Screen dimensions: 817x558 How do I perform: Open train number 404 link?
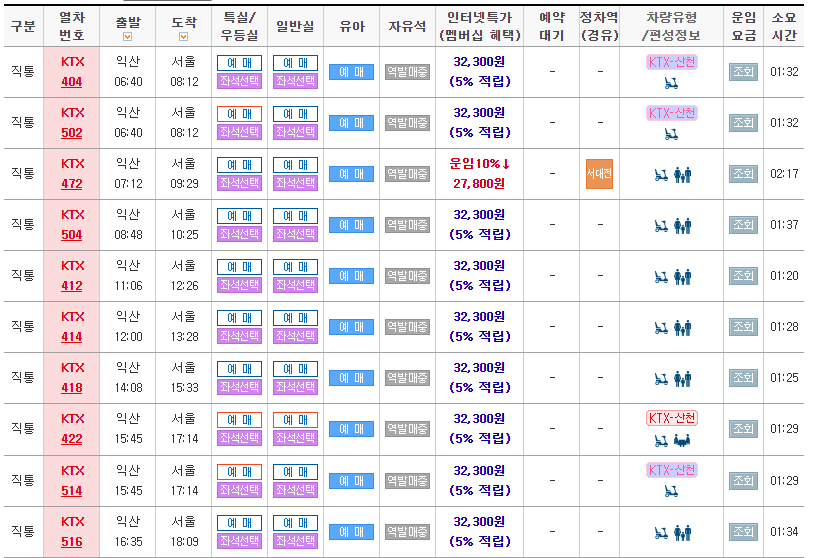(71, 82)
